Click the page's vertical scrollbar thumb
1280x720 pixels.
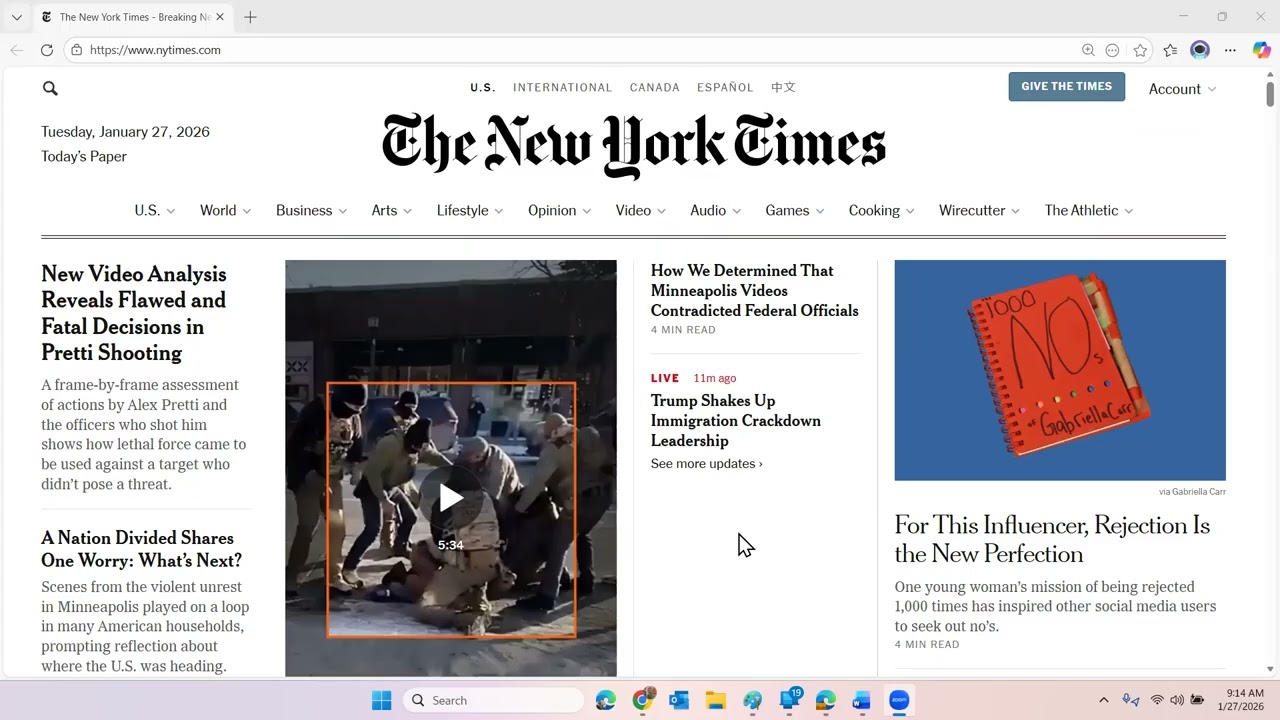(x=1270, y=94)
